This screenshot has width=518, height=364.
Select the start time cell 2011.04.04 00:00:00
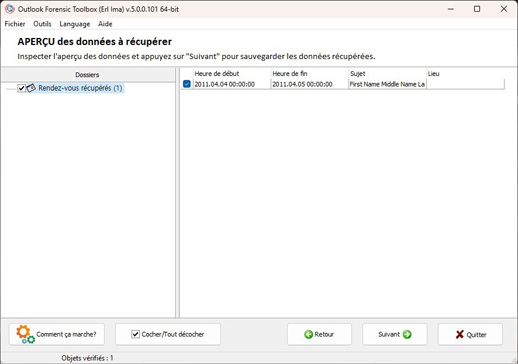click(231, 84)
